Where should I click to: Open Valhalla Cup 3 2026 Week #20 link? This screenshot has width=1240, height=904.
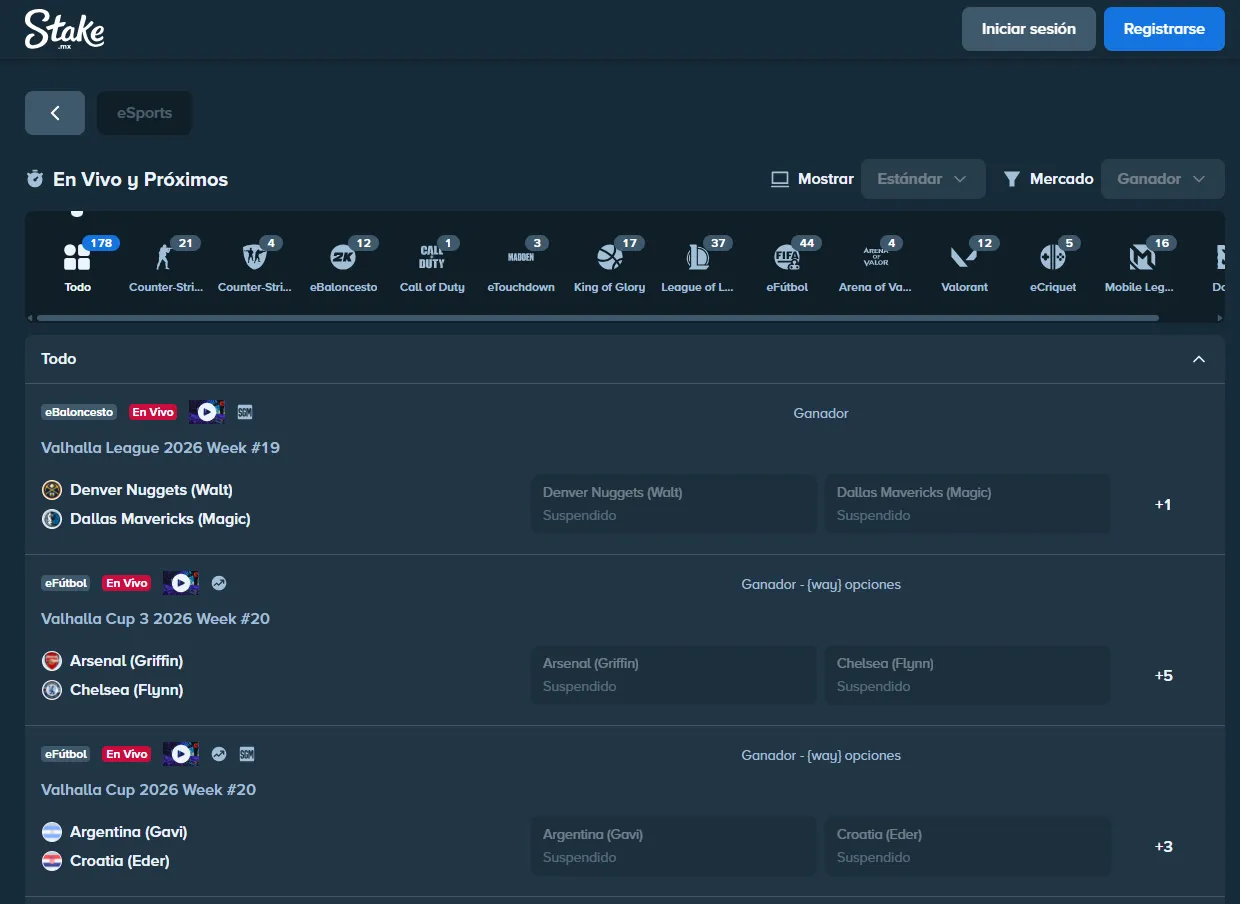(155, 618)
